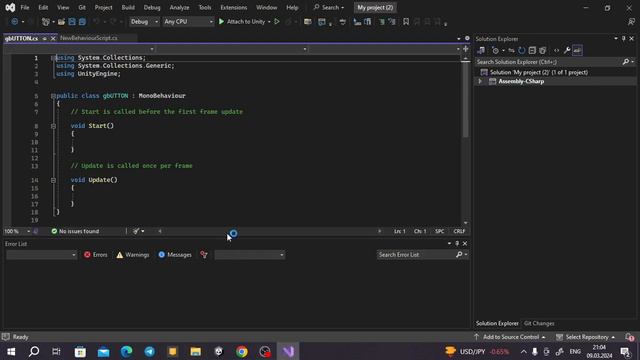This screenshot has width=640, height=360.
Task: Click the editor settings gear icon near tabs
Action: (467, 38)
